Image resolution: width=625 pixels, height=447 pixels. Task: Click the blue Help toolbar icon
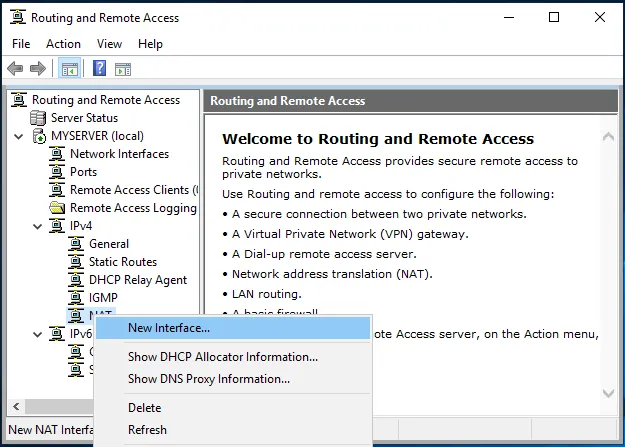coord(100,69)
